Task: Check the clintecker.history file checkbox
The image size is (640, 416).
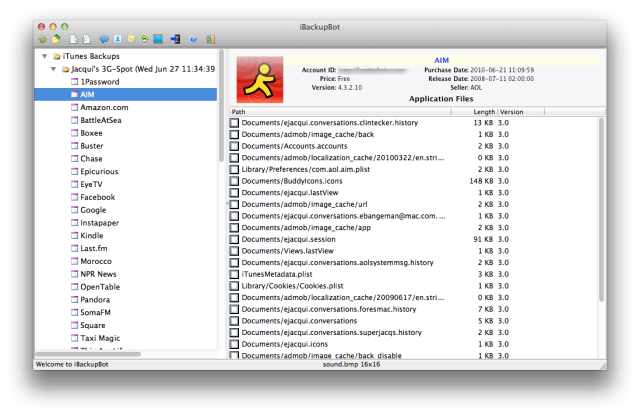Action: click(234, 123)
